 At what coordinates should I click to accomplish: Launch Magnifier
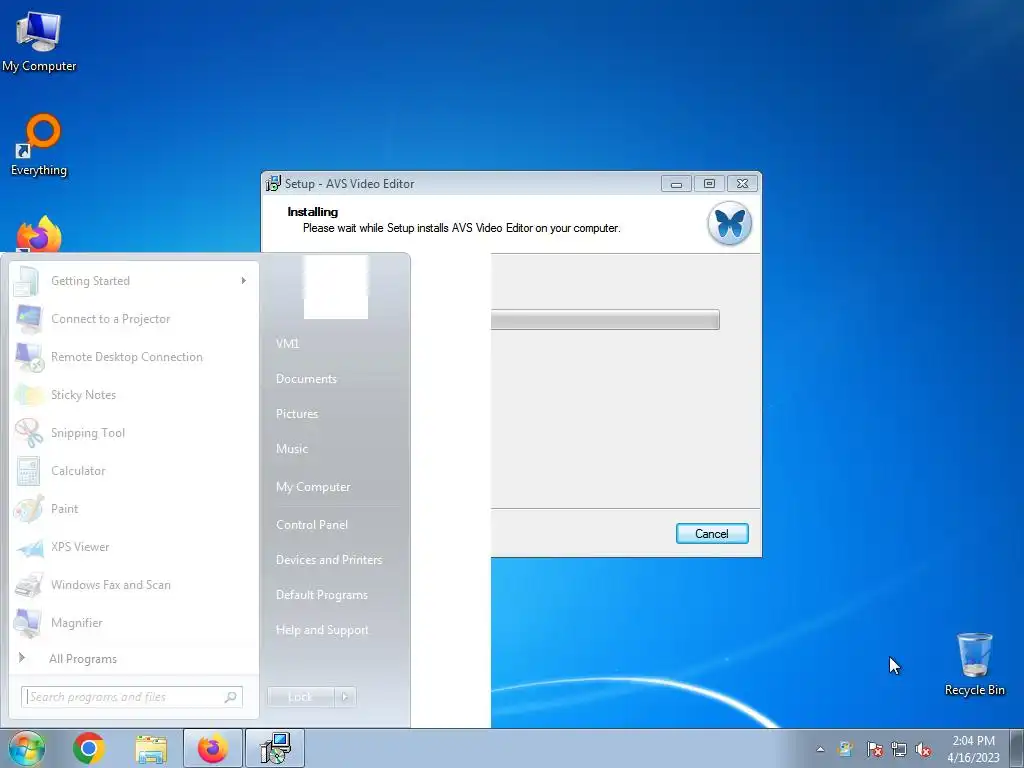click(134, 622)
